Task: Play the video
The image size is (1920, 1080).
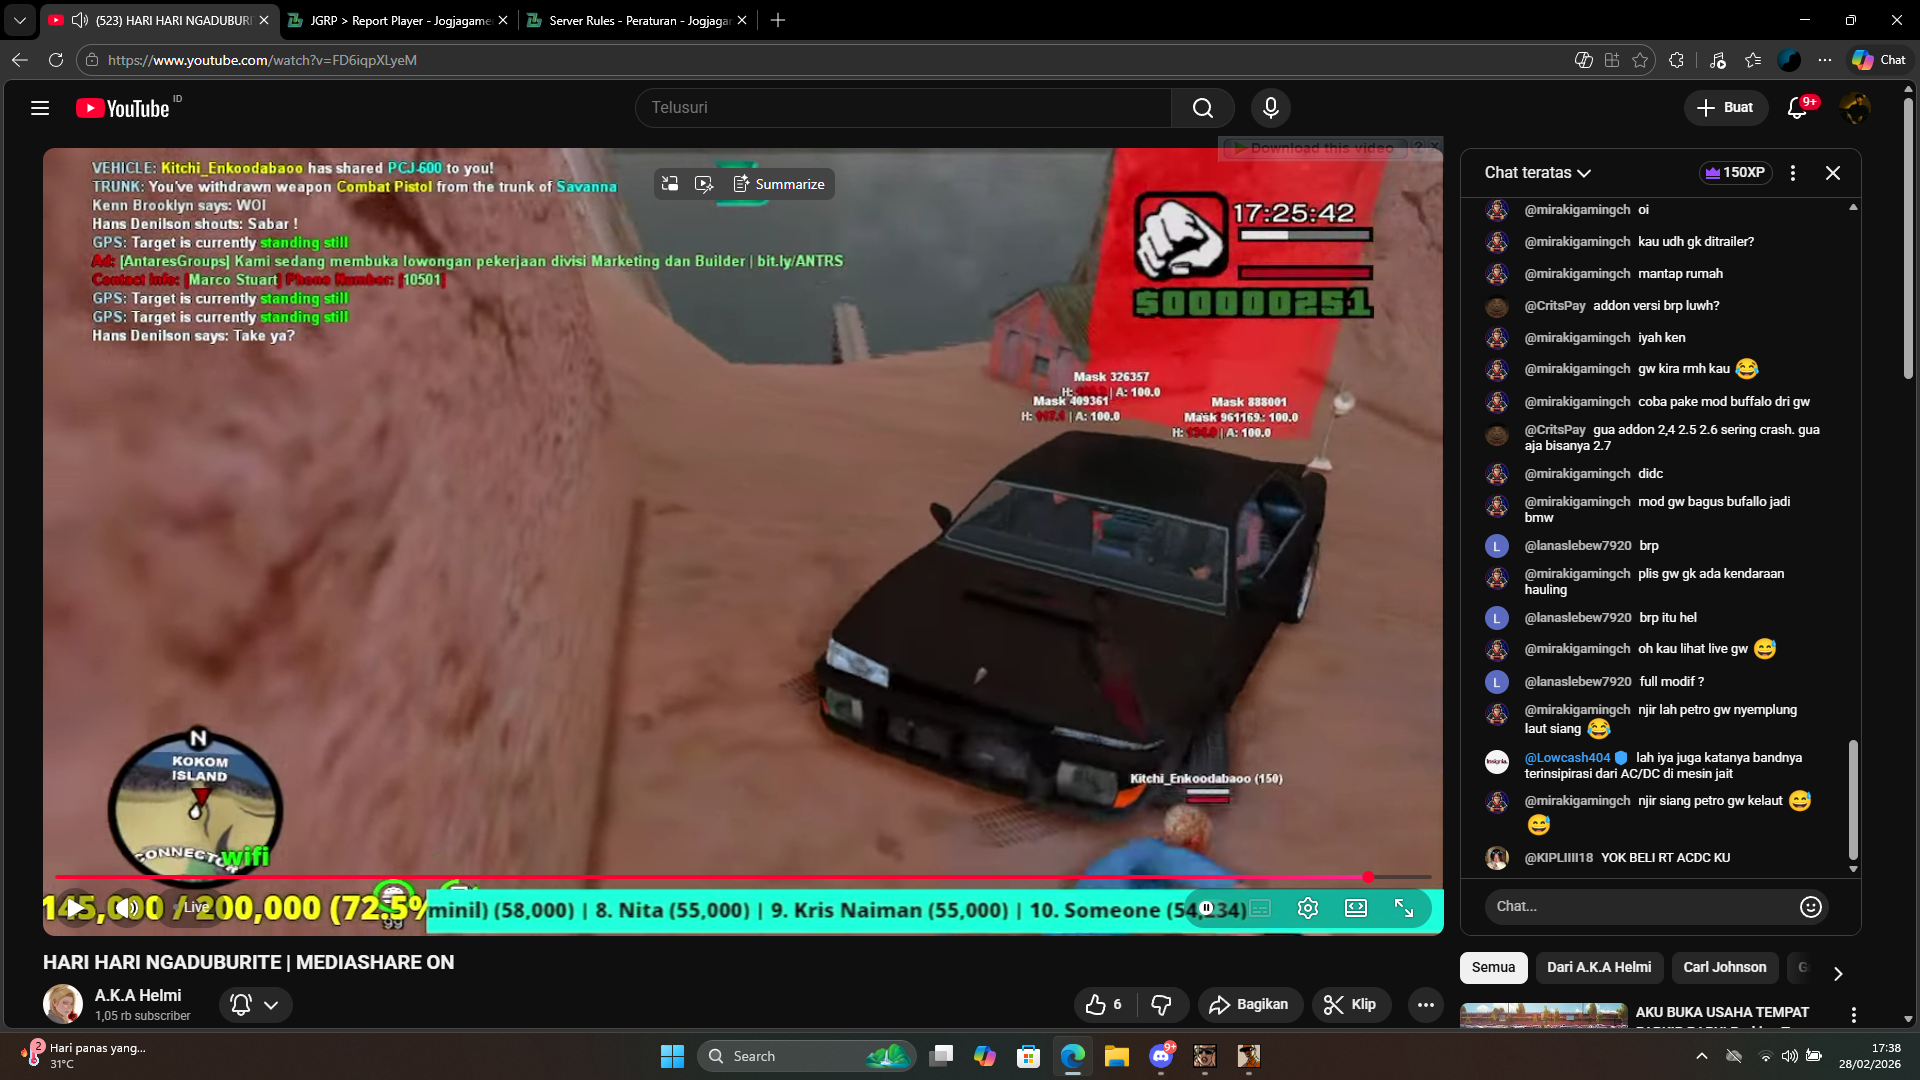Action: pyautogui.click(x=75, y=908)
